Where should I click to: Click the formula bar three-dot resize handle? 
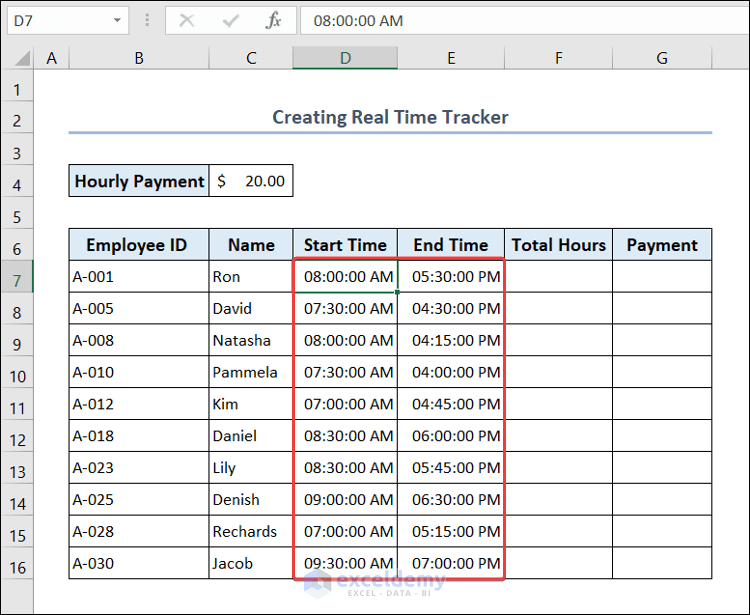tap(147, 20)
